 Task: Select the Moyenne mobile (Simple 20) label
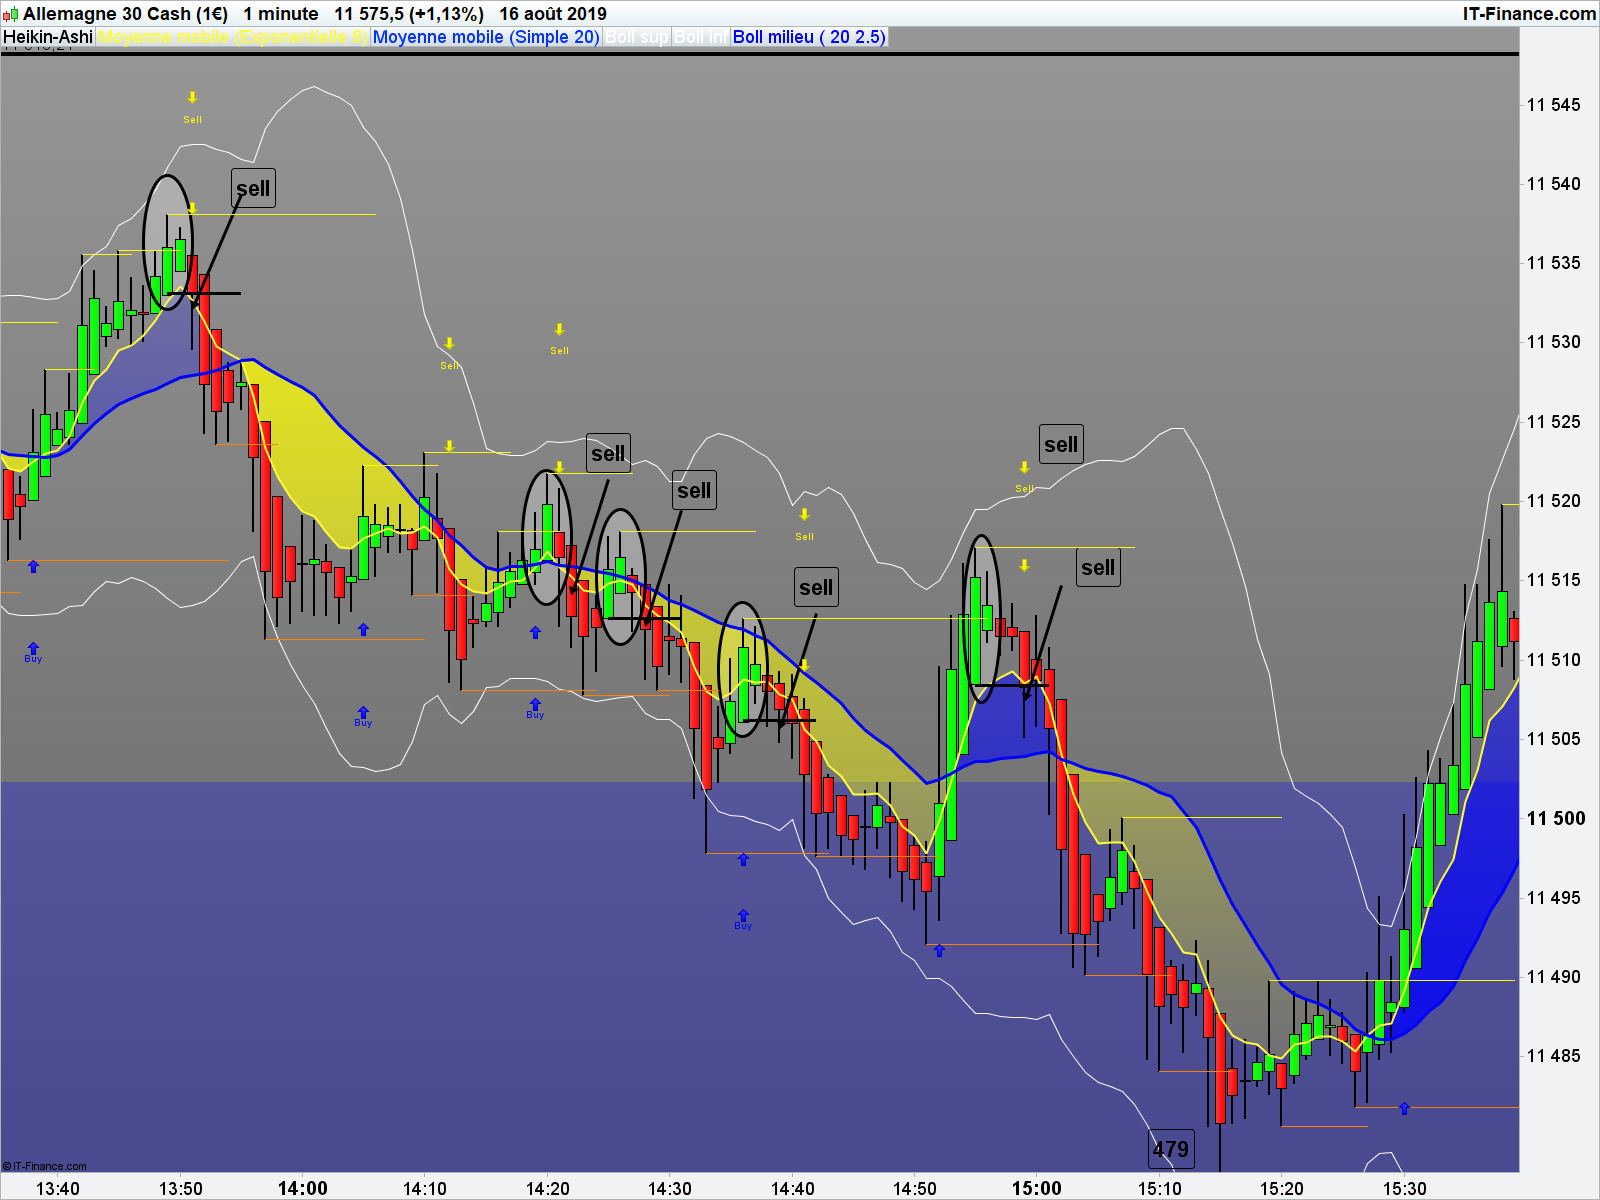(x=486, y=37)
